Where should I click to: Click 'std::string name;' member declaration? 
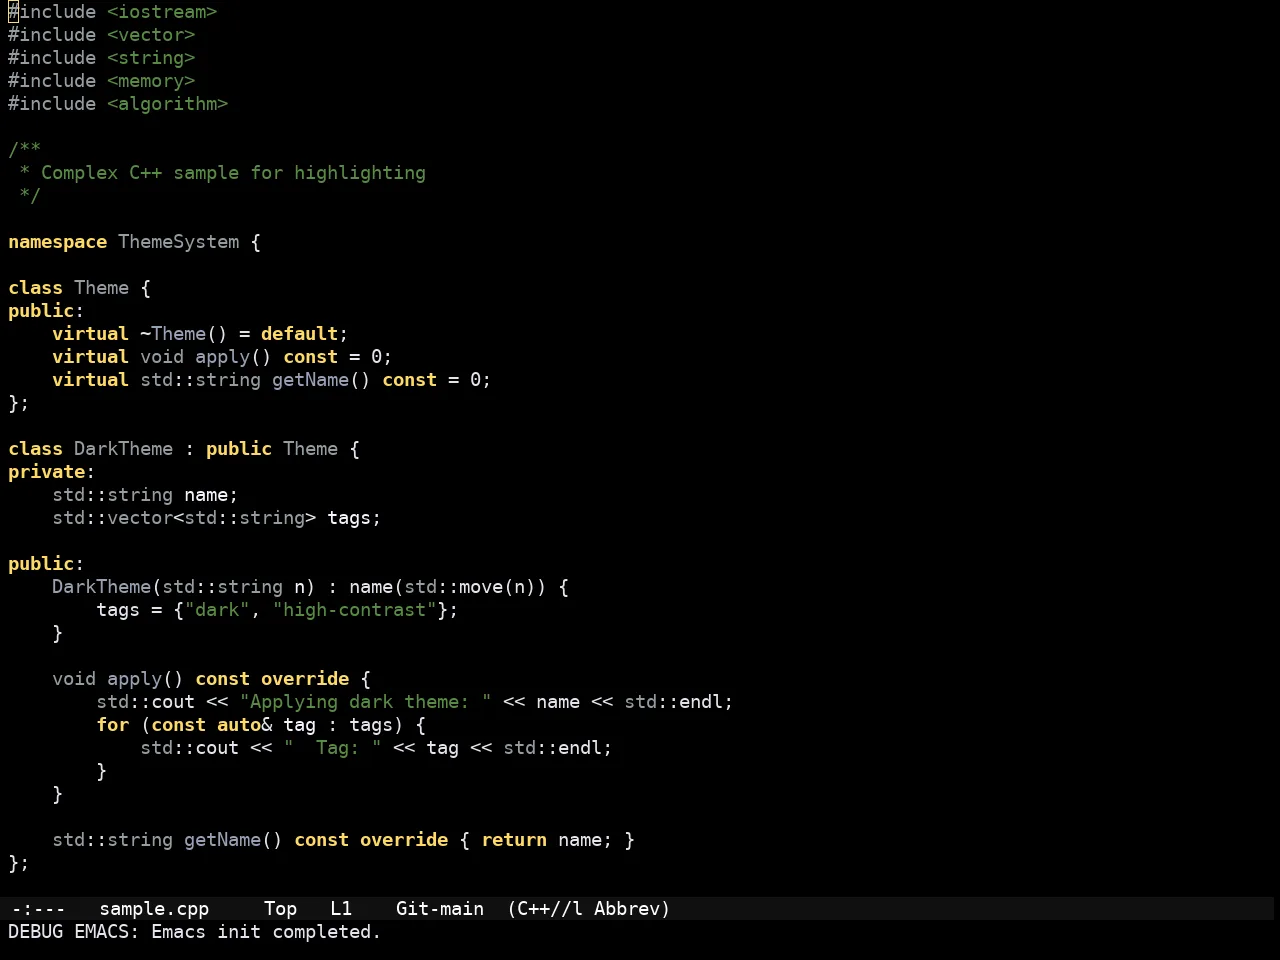(145, 495)
